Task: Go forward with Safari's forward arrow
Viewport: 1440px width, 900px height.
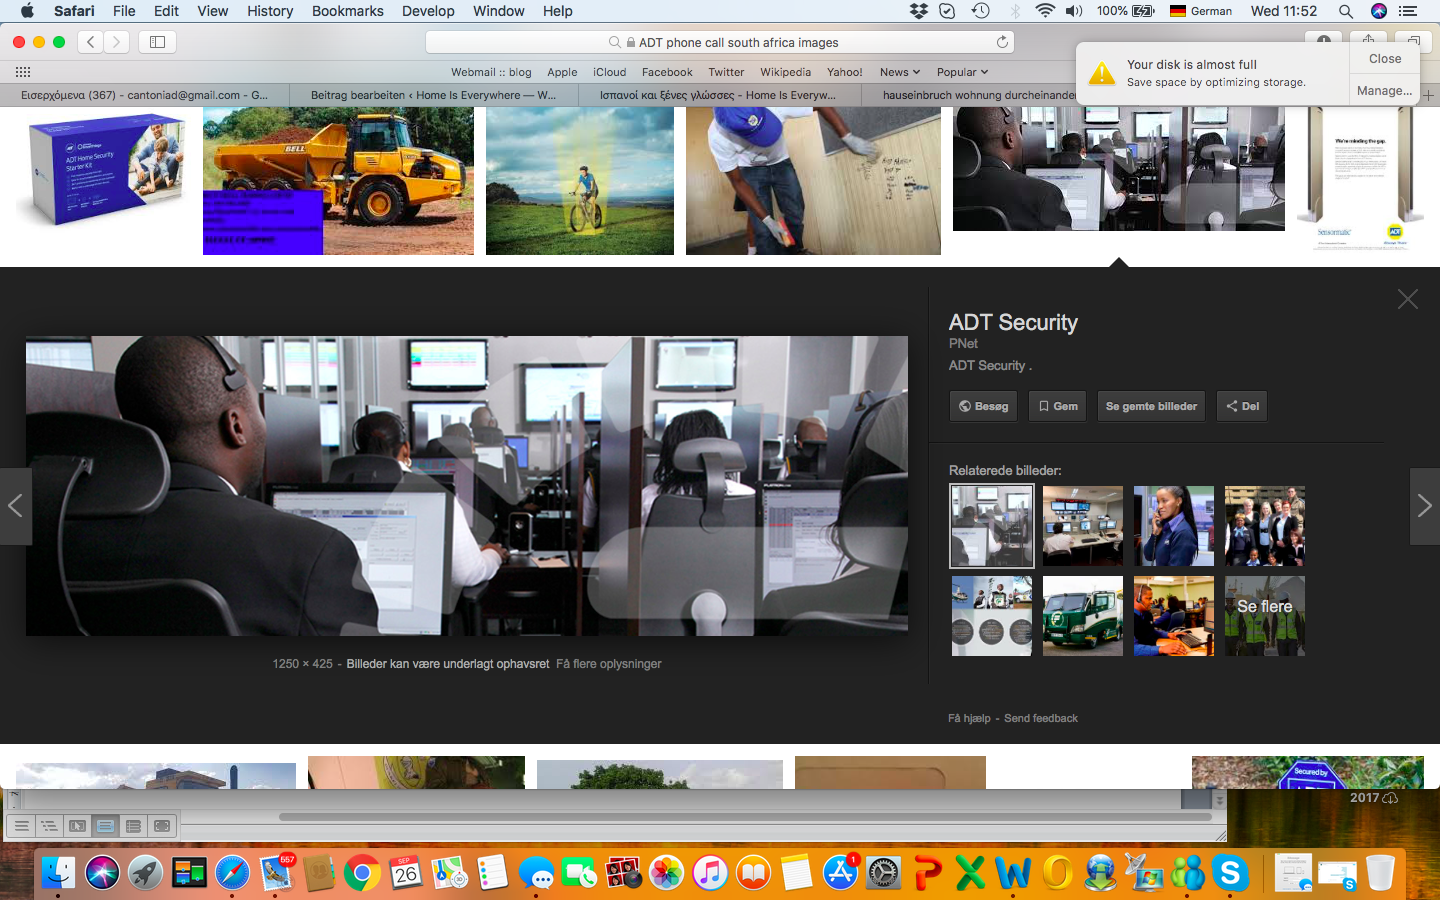Action: click(117, 42)
